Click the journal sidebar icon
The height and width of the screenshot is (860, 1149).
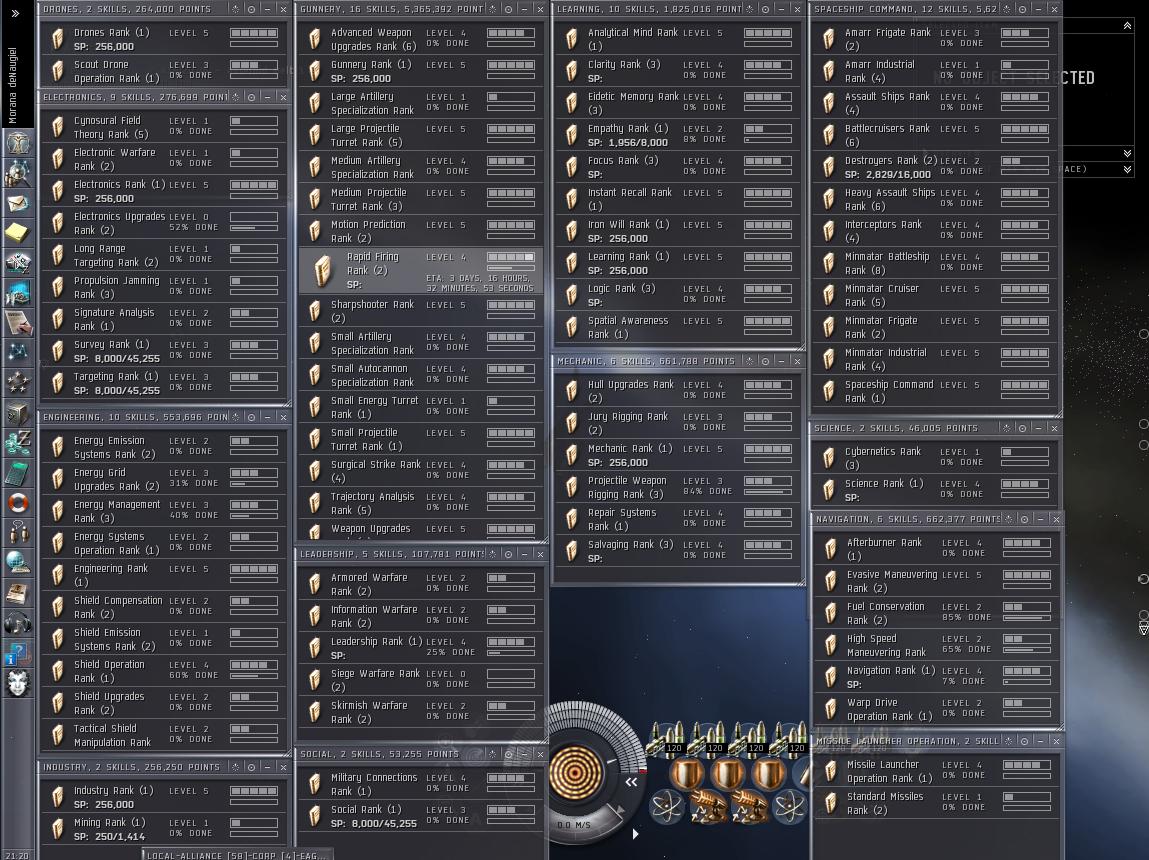tap(18, 322)
